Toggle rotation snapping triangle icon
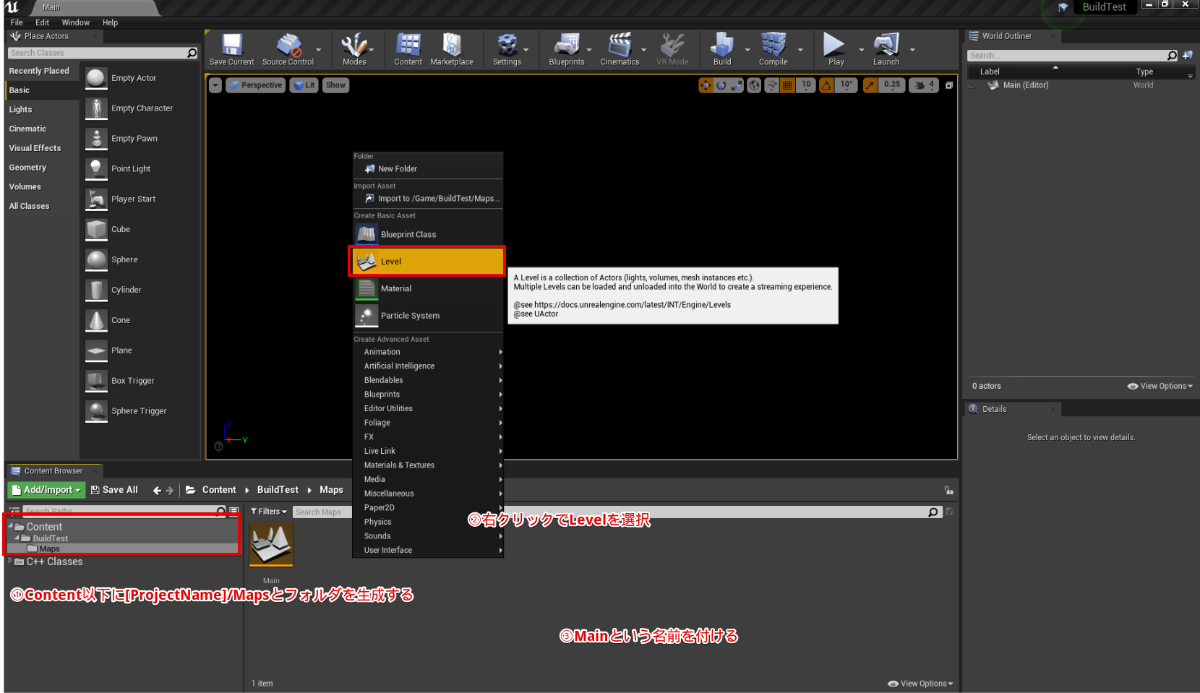This screenshot has width=1200, height=693. 827,85
